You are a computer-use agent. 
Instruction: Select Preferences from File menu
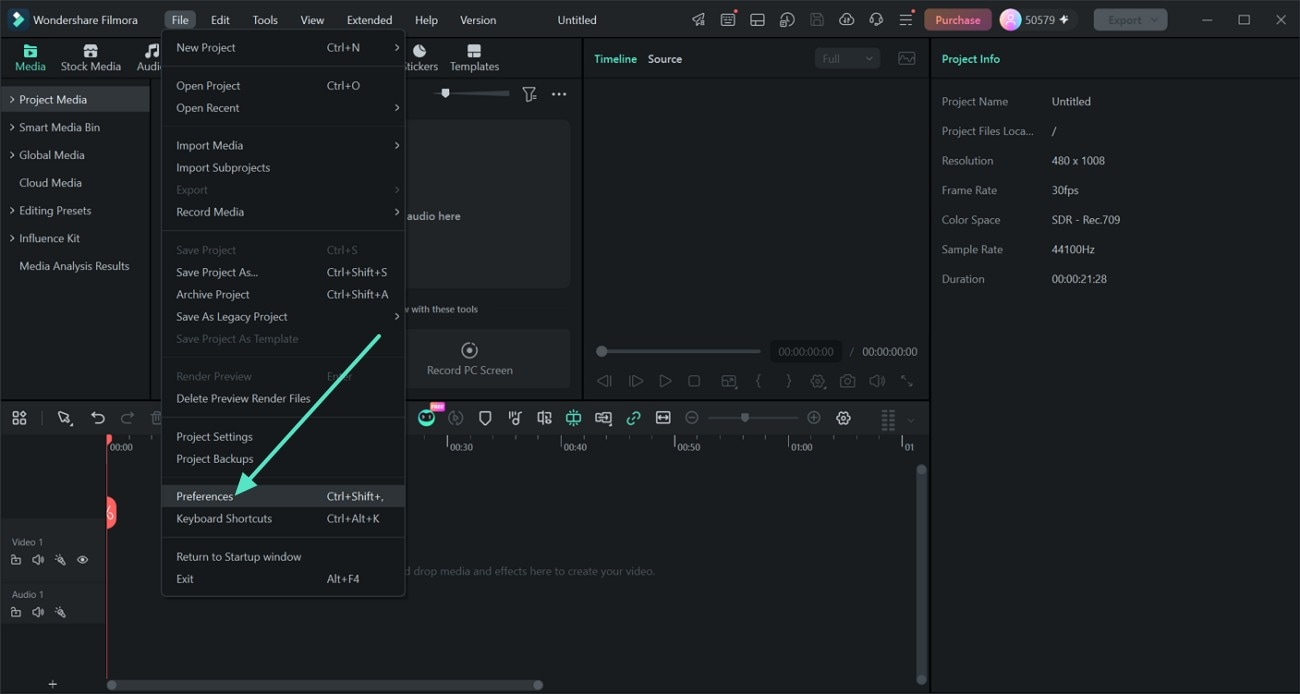[x=283, y=496]
